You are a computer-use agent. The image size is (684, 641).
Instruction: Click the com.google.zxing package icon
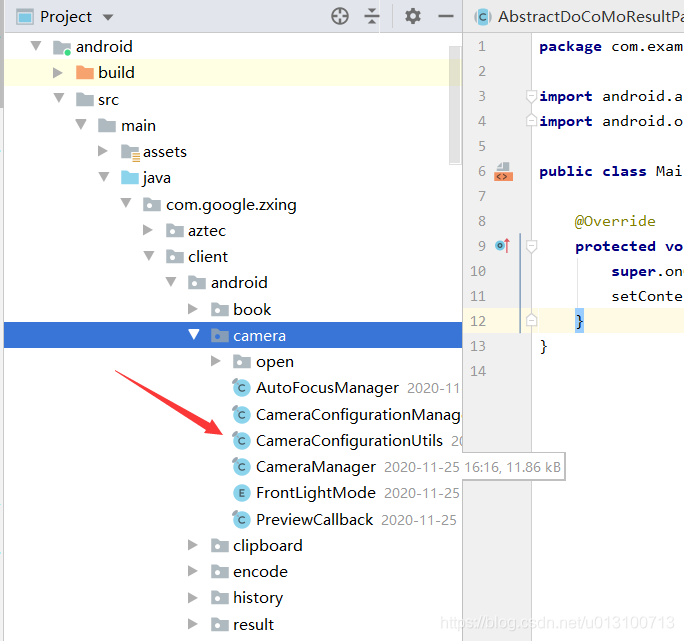152,204
